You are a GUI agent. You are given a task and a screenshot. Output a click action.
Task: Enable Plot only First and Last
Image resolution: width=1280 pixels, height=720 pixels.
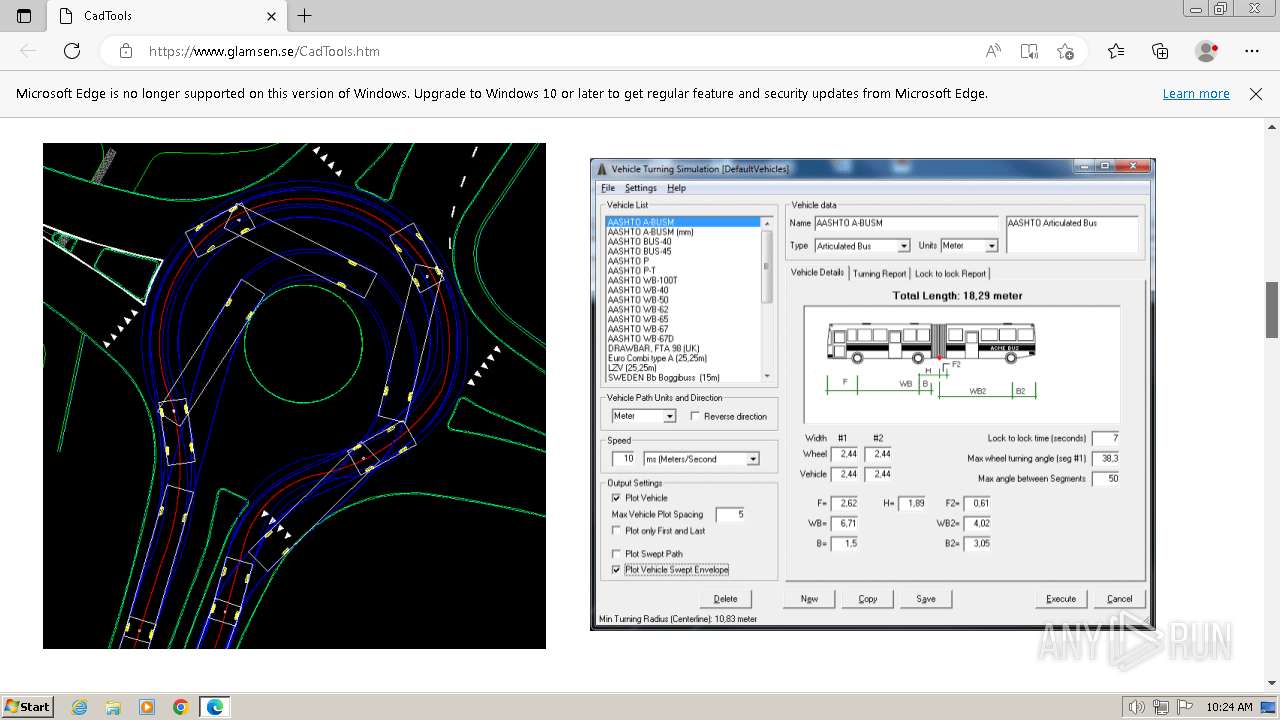point(616,531)
